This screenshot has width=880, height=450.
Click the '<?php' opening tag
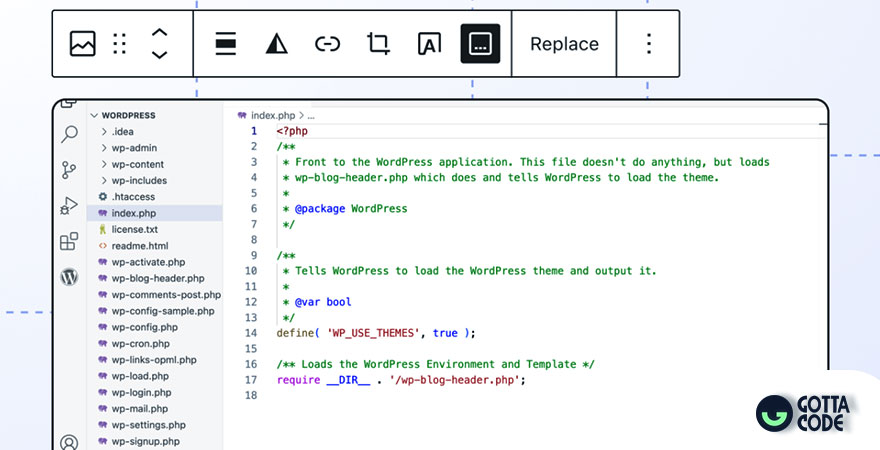point(292,131)
